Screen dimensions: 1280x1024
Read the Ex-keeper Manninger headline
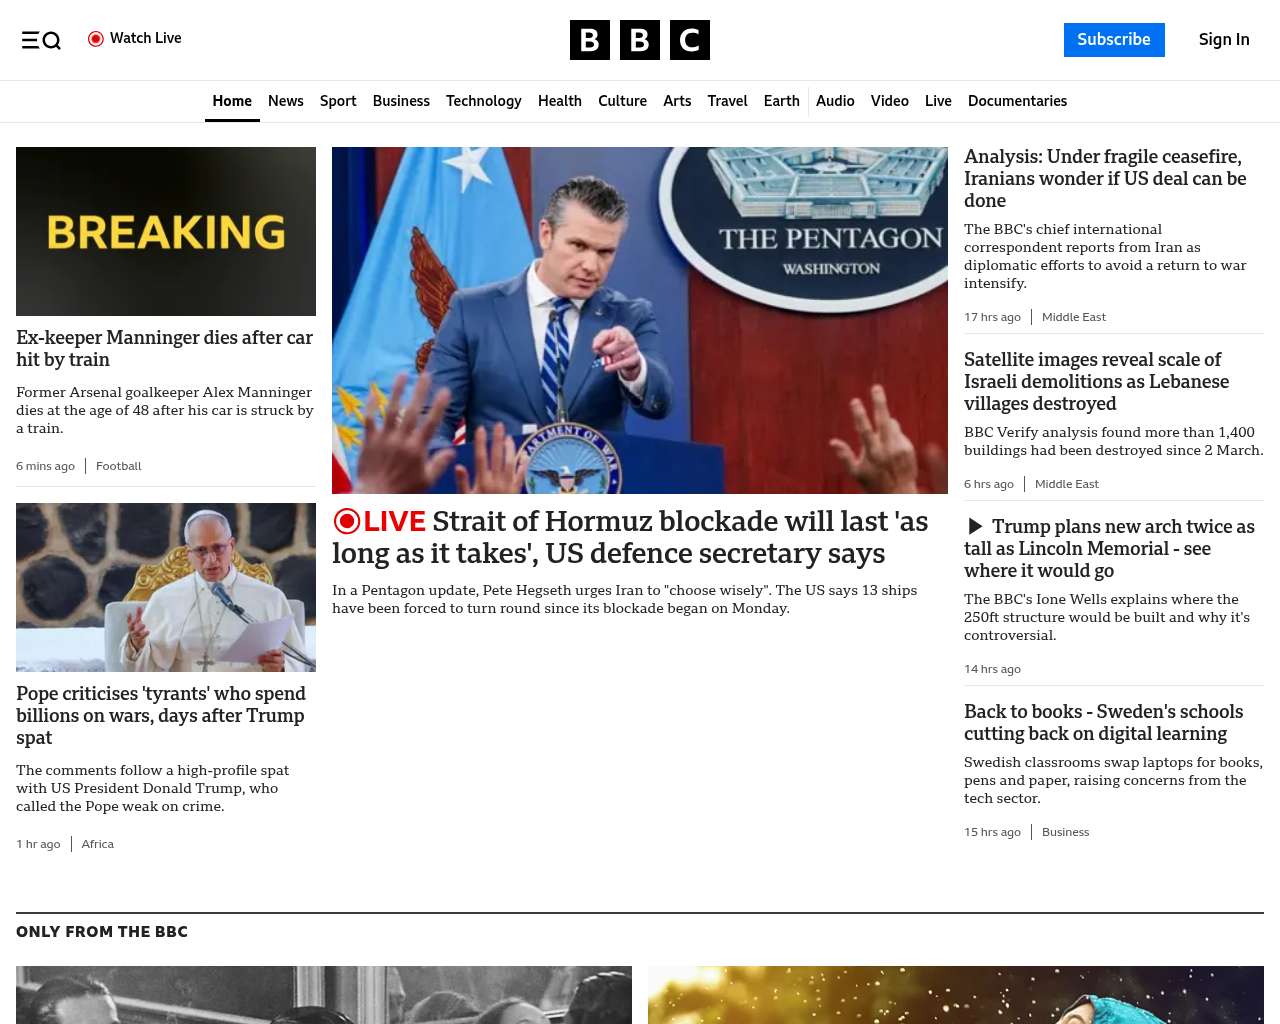[164, 348]
